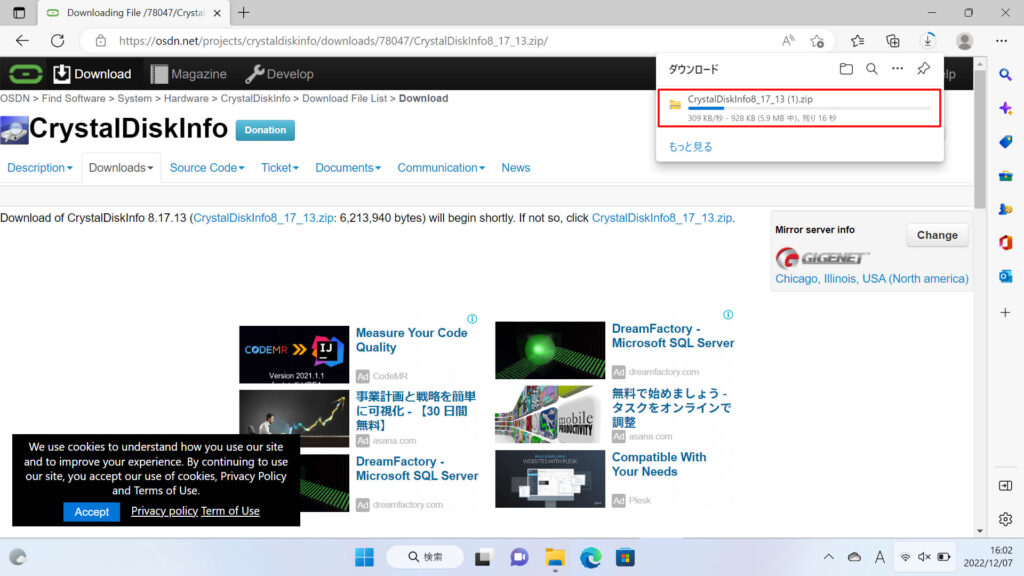Image resolution: width=1024 pixels, height=576 pixels.
Task: Open the Chicago, Illinois mirror location link
Action: click(872, 279)
